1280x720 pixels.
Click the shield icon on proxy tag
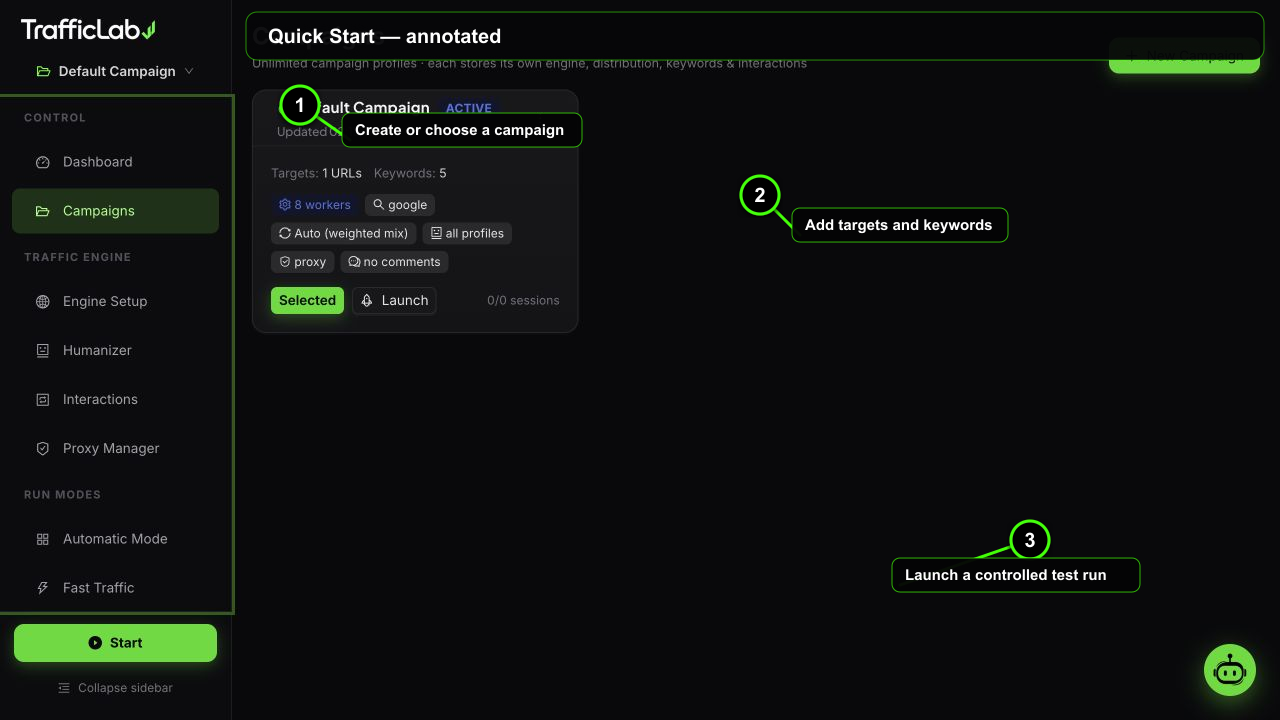click(285, 262)
